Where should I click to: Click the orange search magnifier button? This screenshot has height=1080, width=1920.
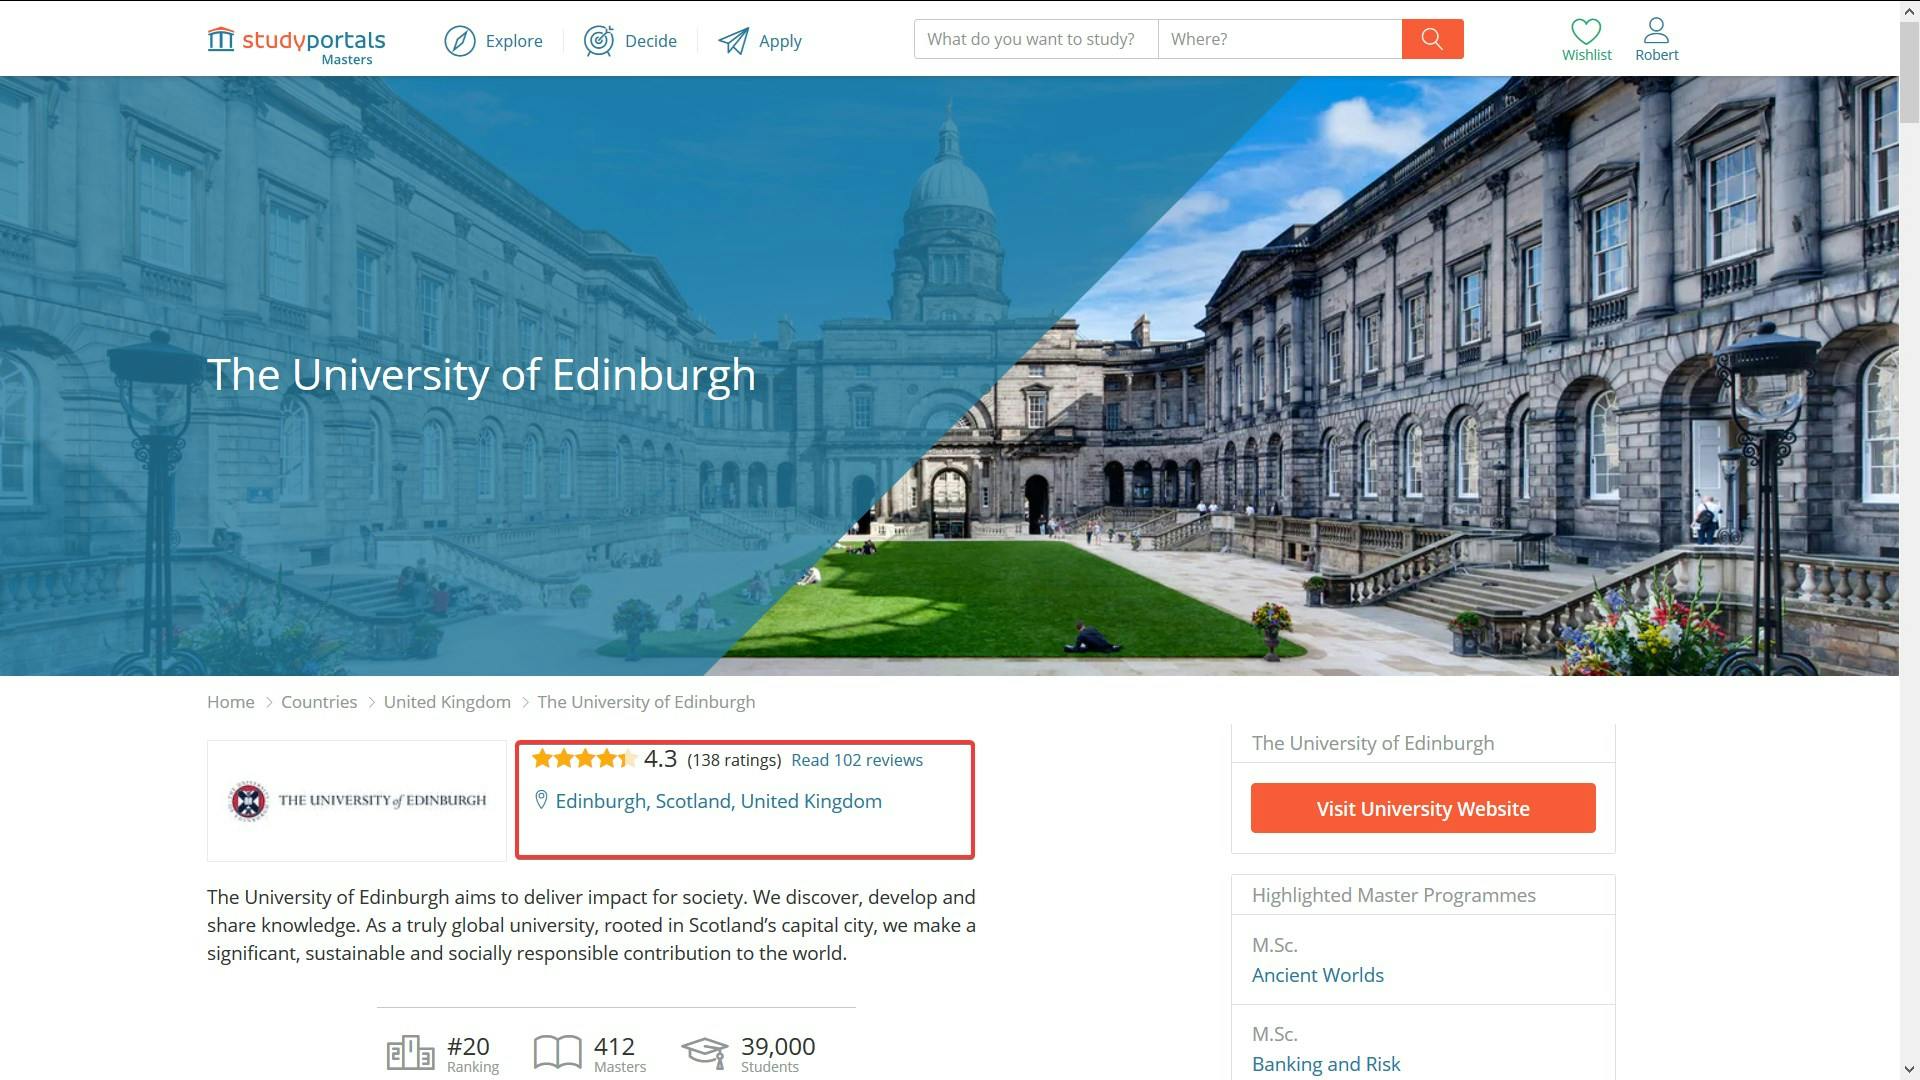coord(1432,39)
